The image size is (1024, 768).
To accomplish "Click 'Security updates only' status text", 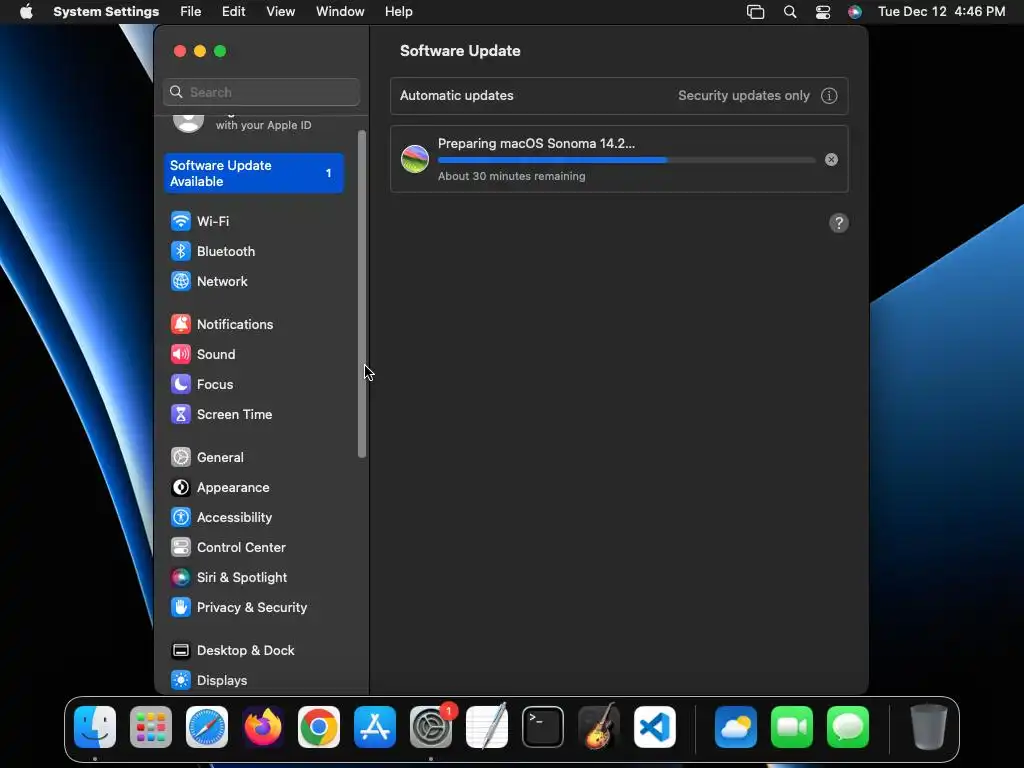I will coord(744,96).
